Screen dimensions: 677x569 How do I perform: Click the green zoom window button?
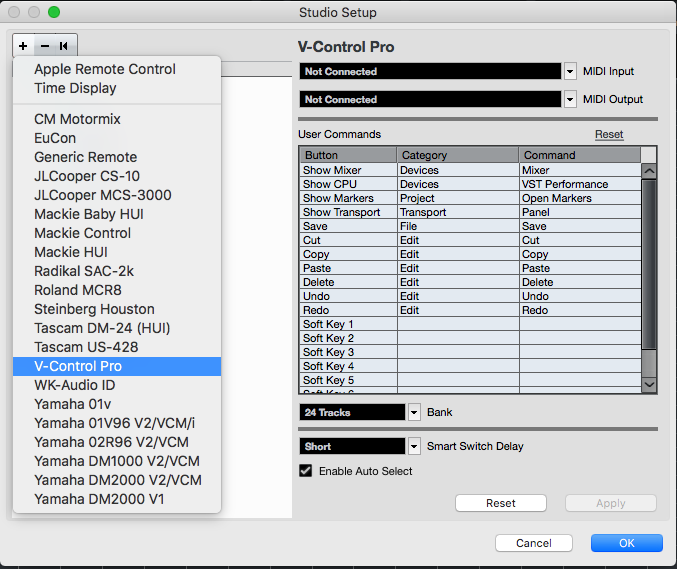(54, 12)
